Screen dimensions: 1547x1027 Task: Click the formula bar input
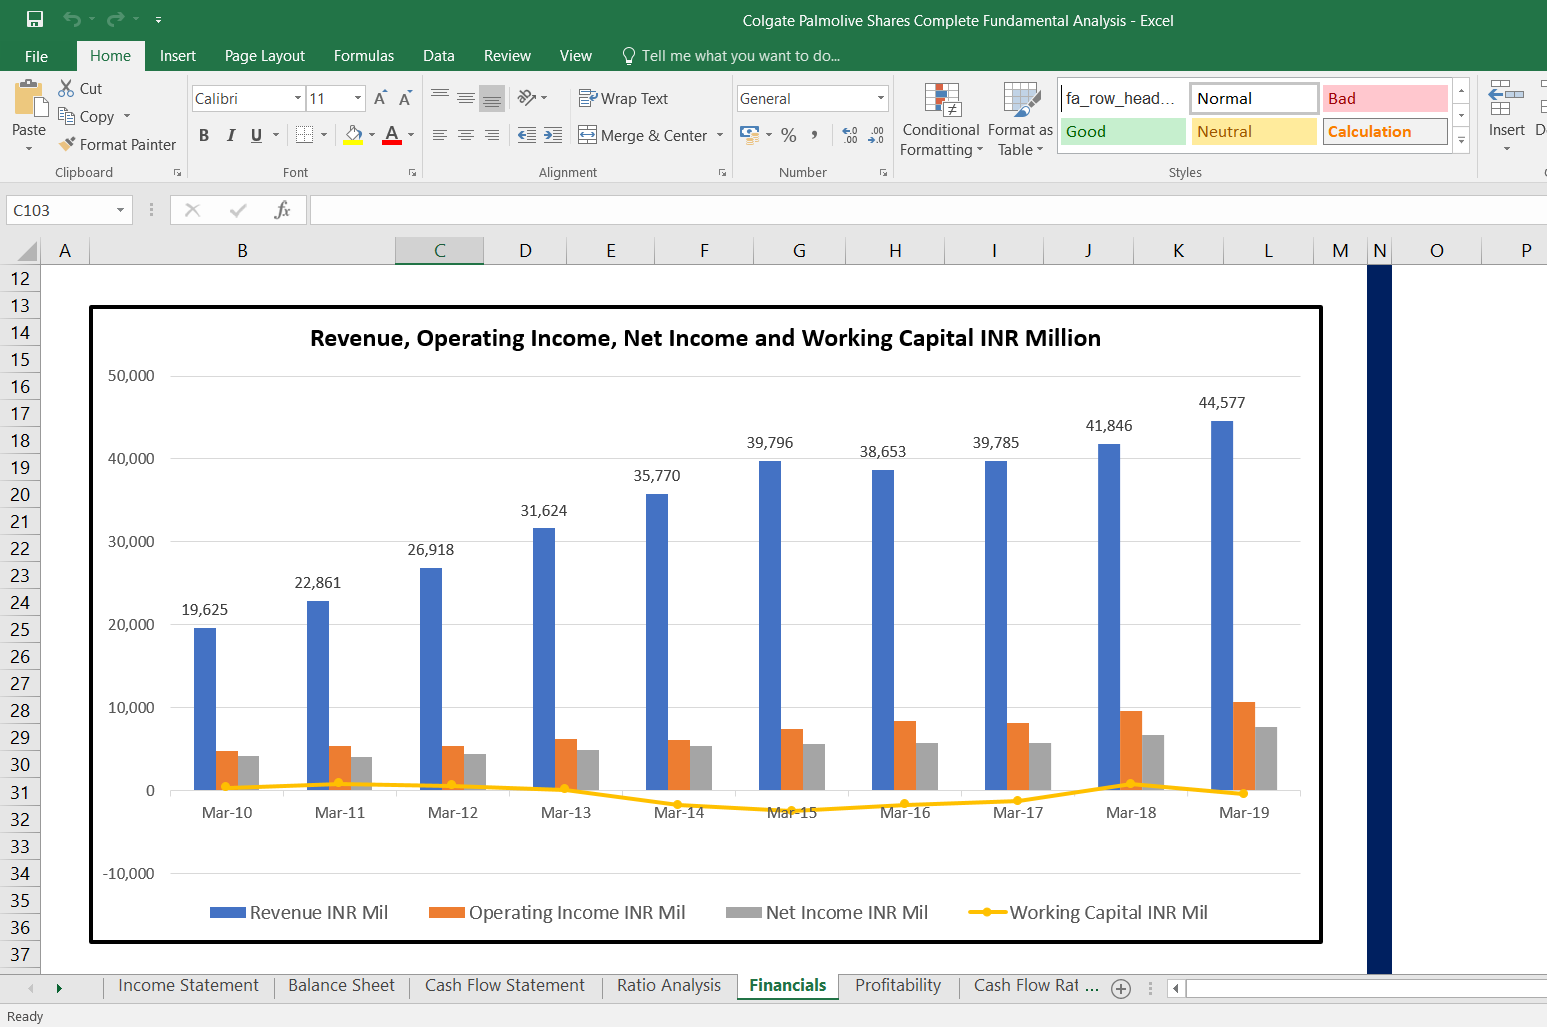928,210
